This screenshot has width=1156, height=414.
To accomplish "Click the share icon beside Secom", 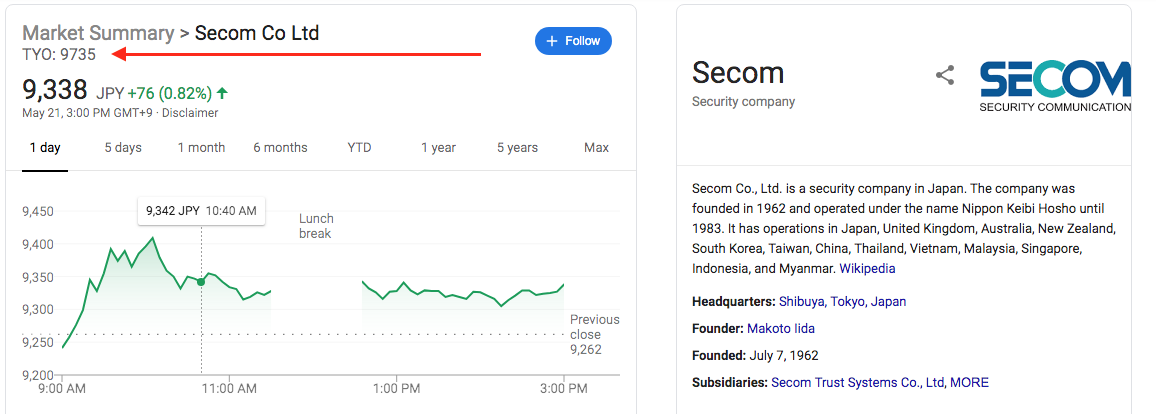I will tap(944, 75).
